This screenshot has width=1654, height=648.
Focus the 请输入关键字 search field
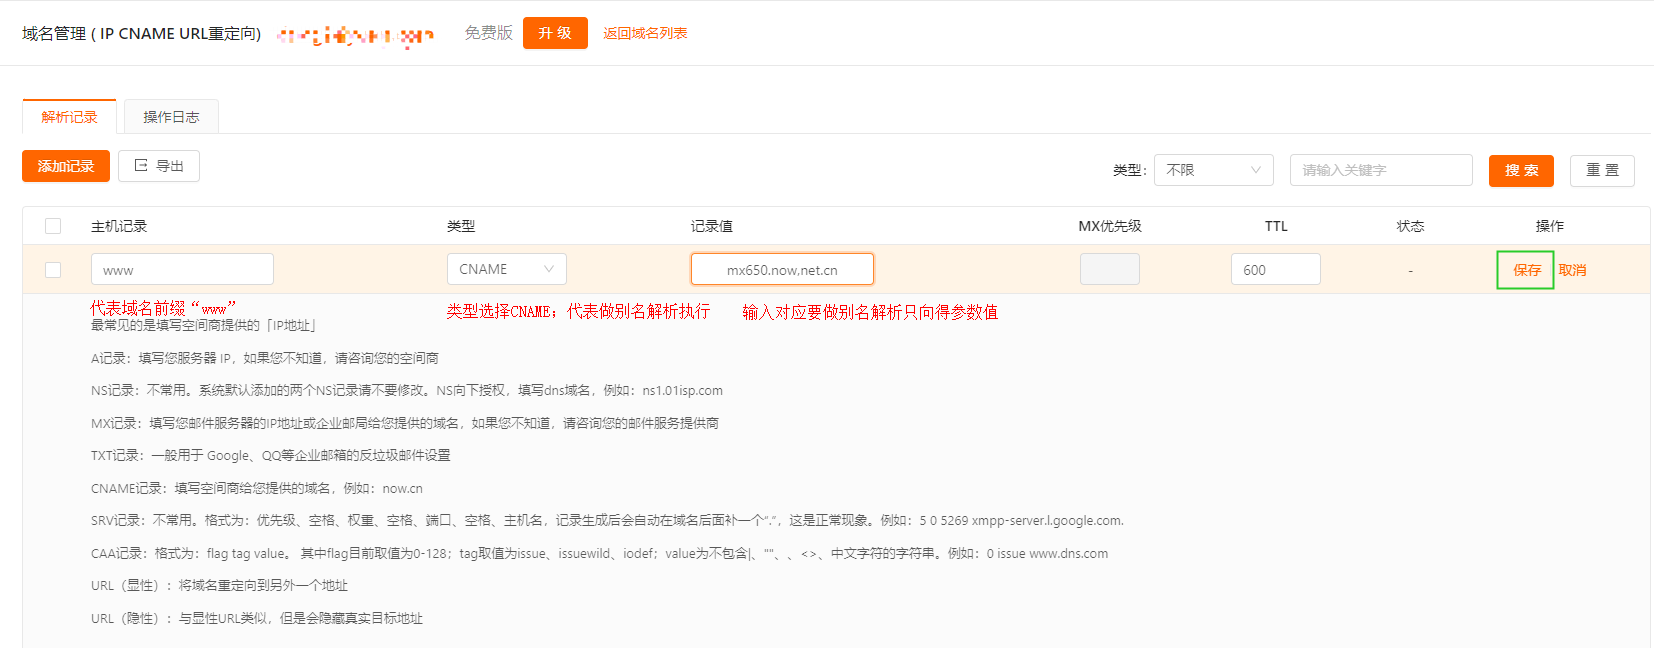(1380, 170)
